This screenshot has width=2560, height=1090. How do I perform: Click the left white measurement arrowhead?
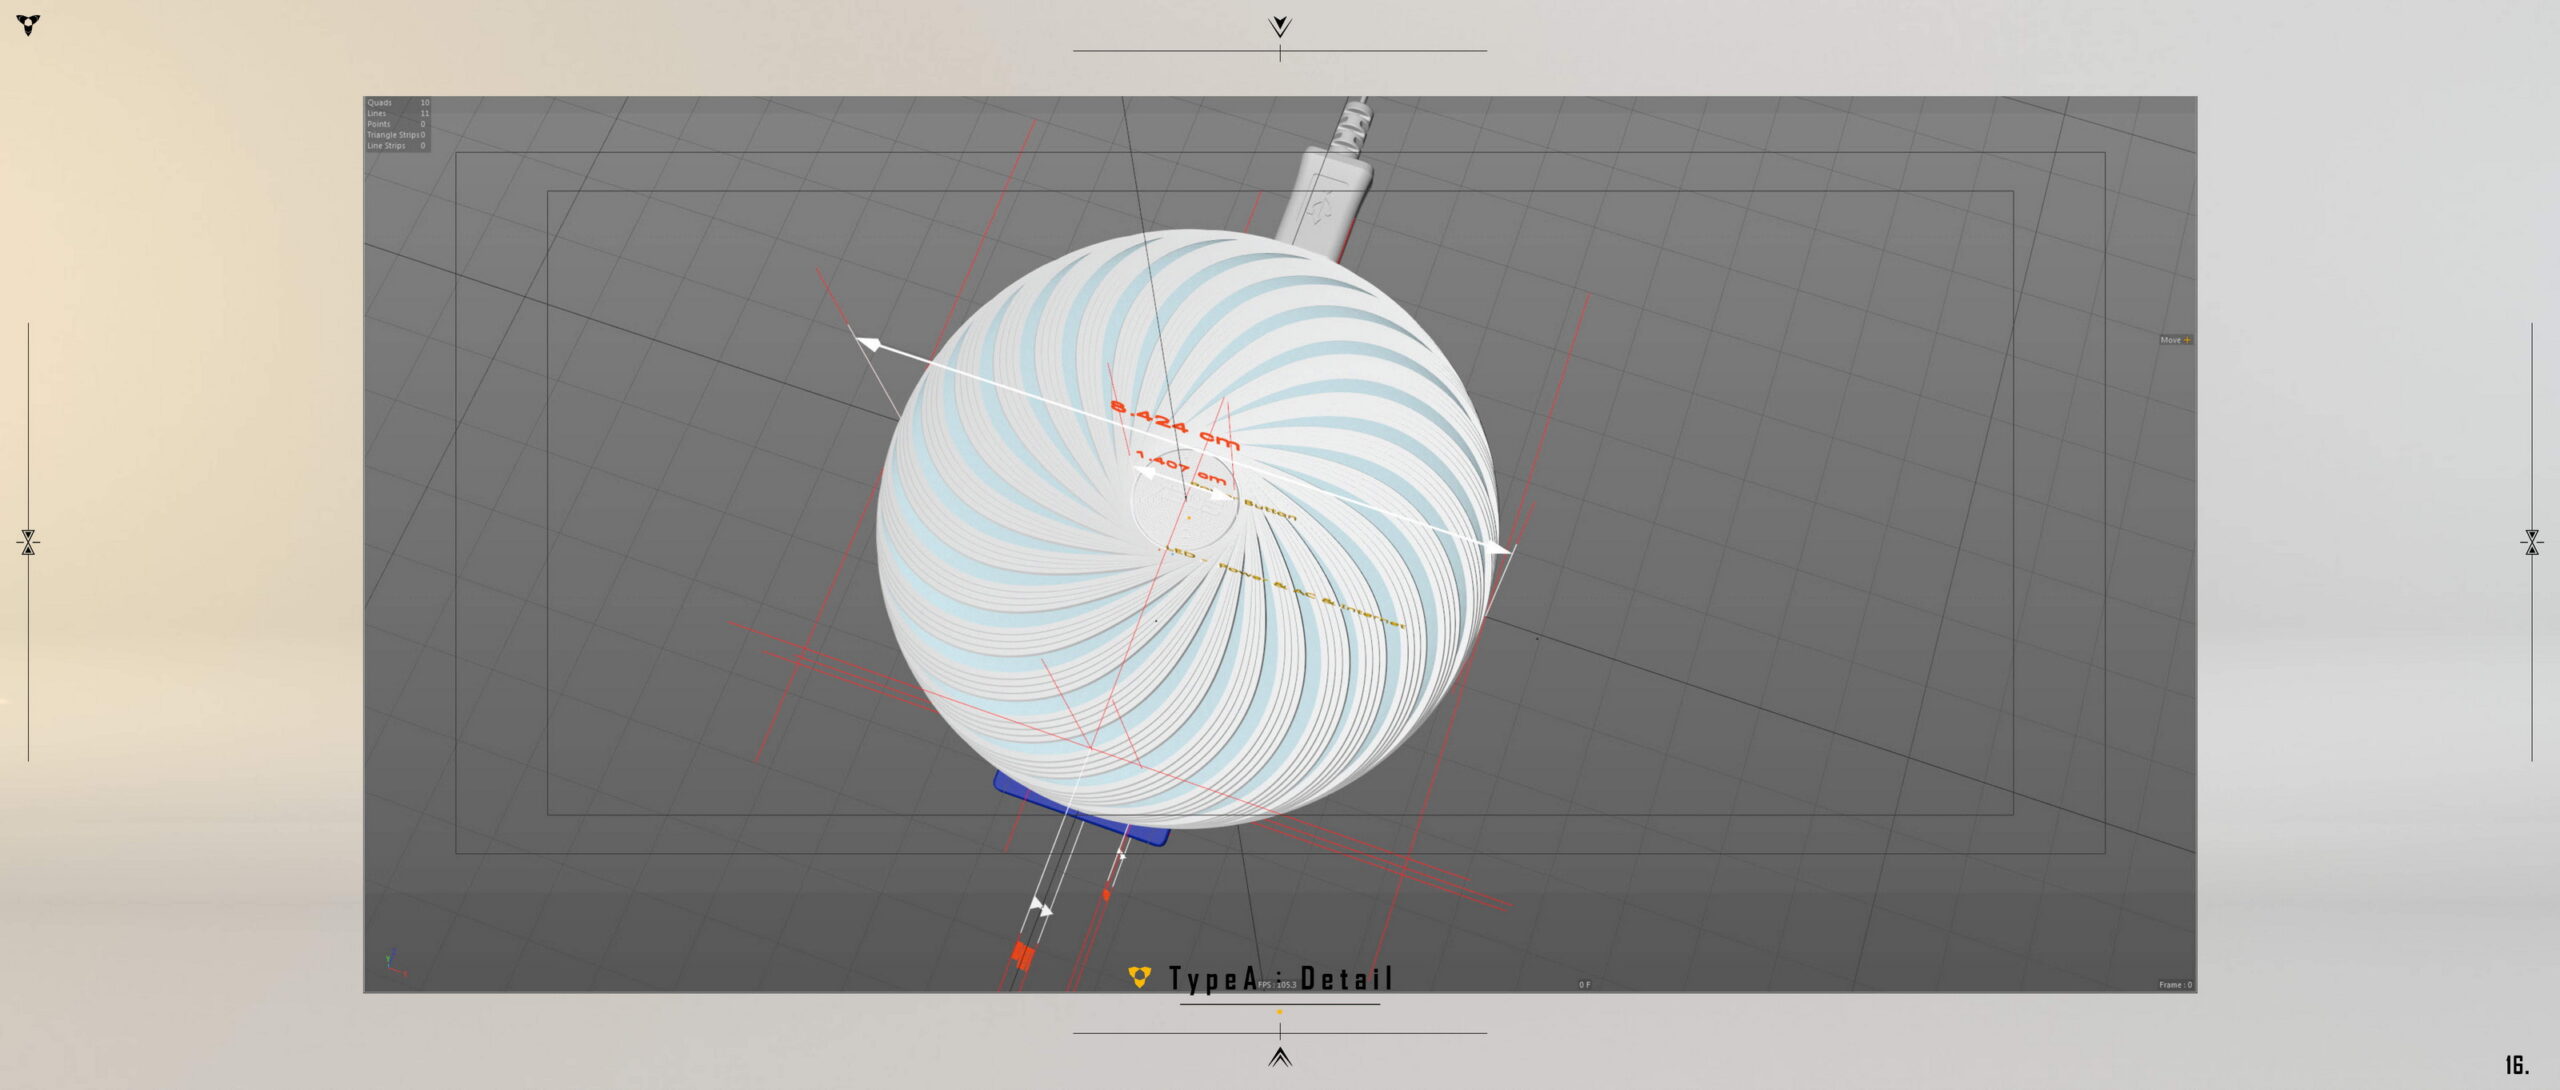pyautogui.click(x=868, y=344)
